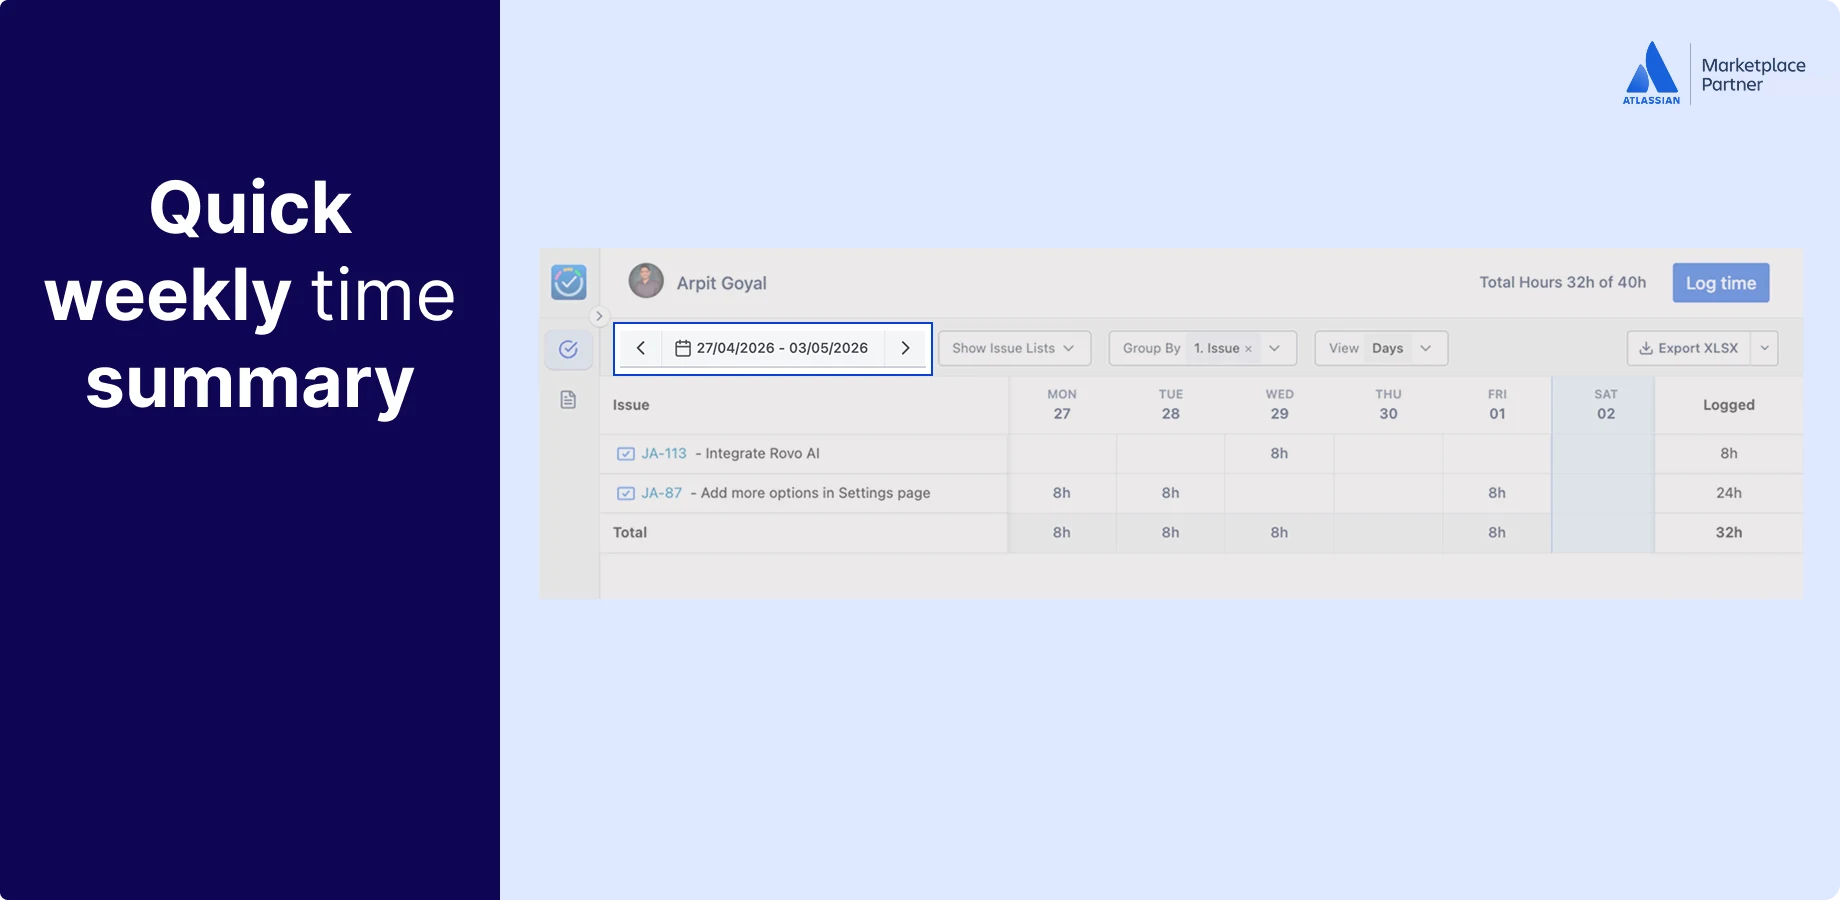The image size is (1840, 900).
Task: Click the FRI 01 column header
Action: click(1497, 404)
